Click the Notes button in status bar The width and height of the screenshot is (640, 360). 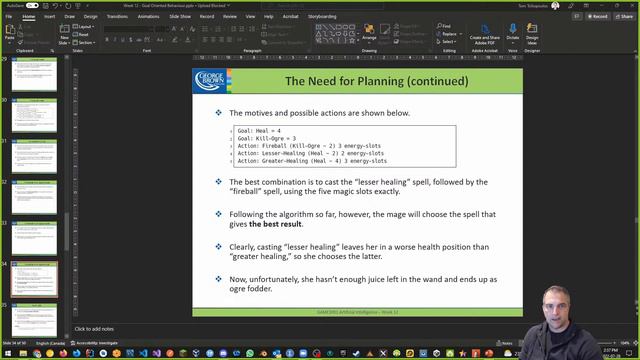(504, 343)
